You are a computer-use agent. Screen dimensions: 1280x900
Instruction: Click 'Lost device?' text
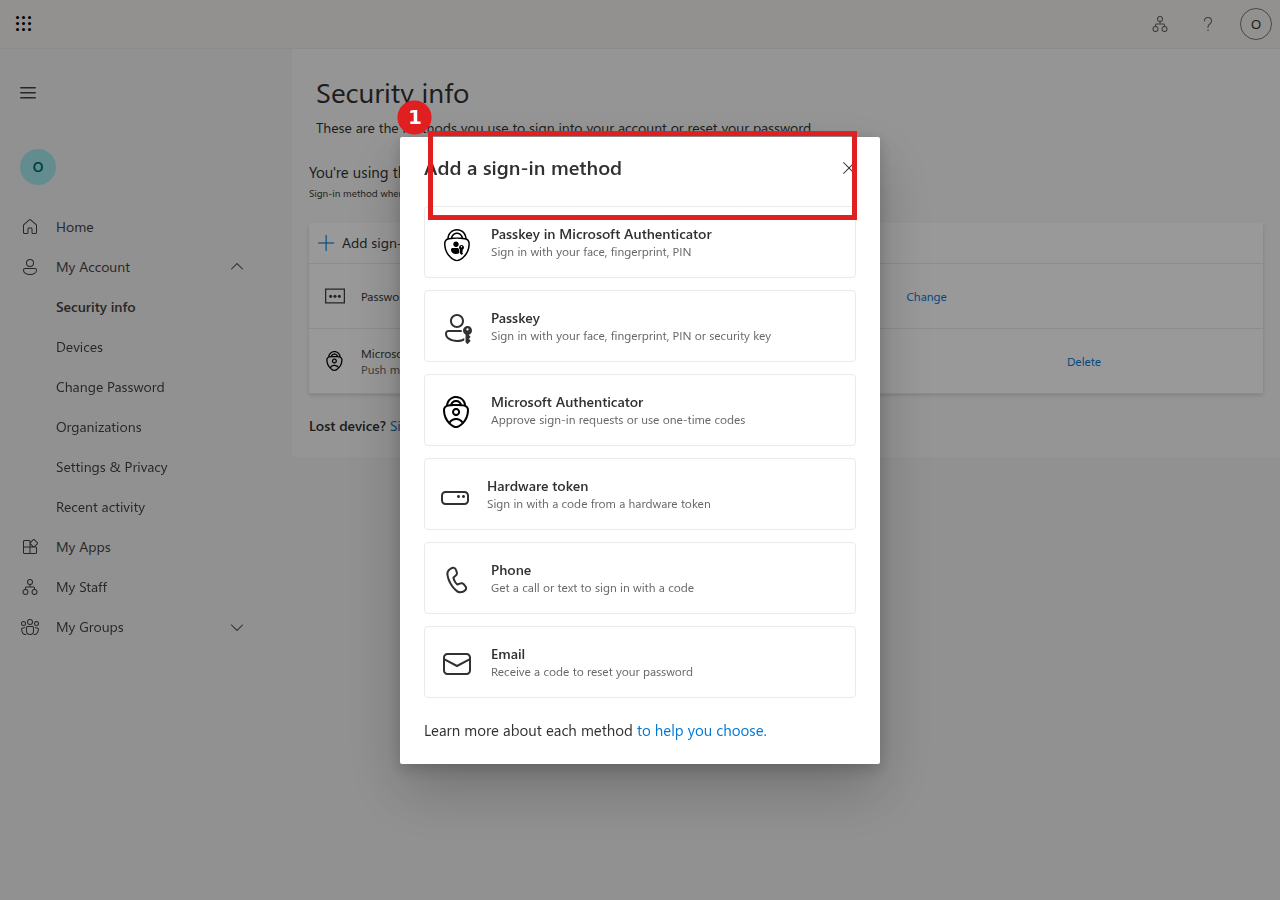(347, 426)
